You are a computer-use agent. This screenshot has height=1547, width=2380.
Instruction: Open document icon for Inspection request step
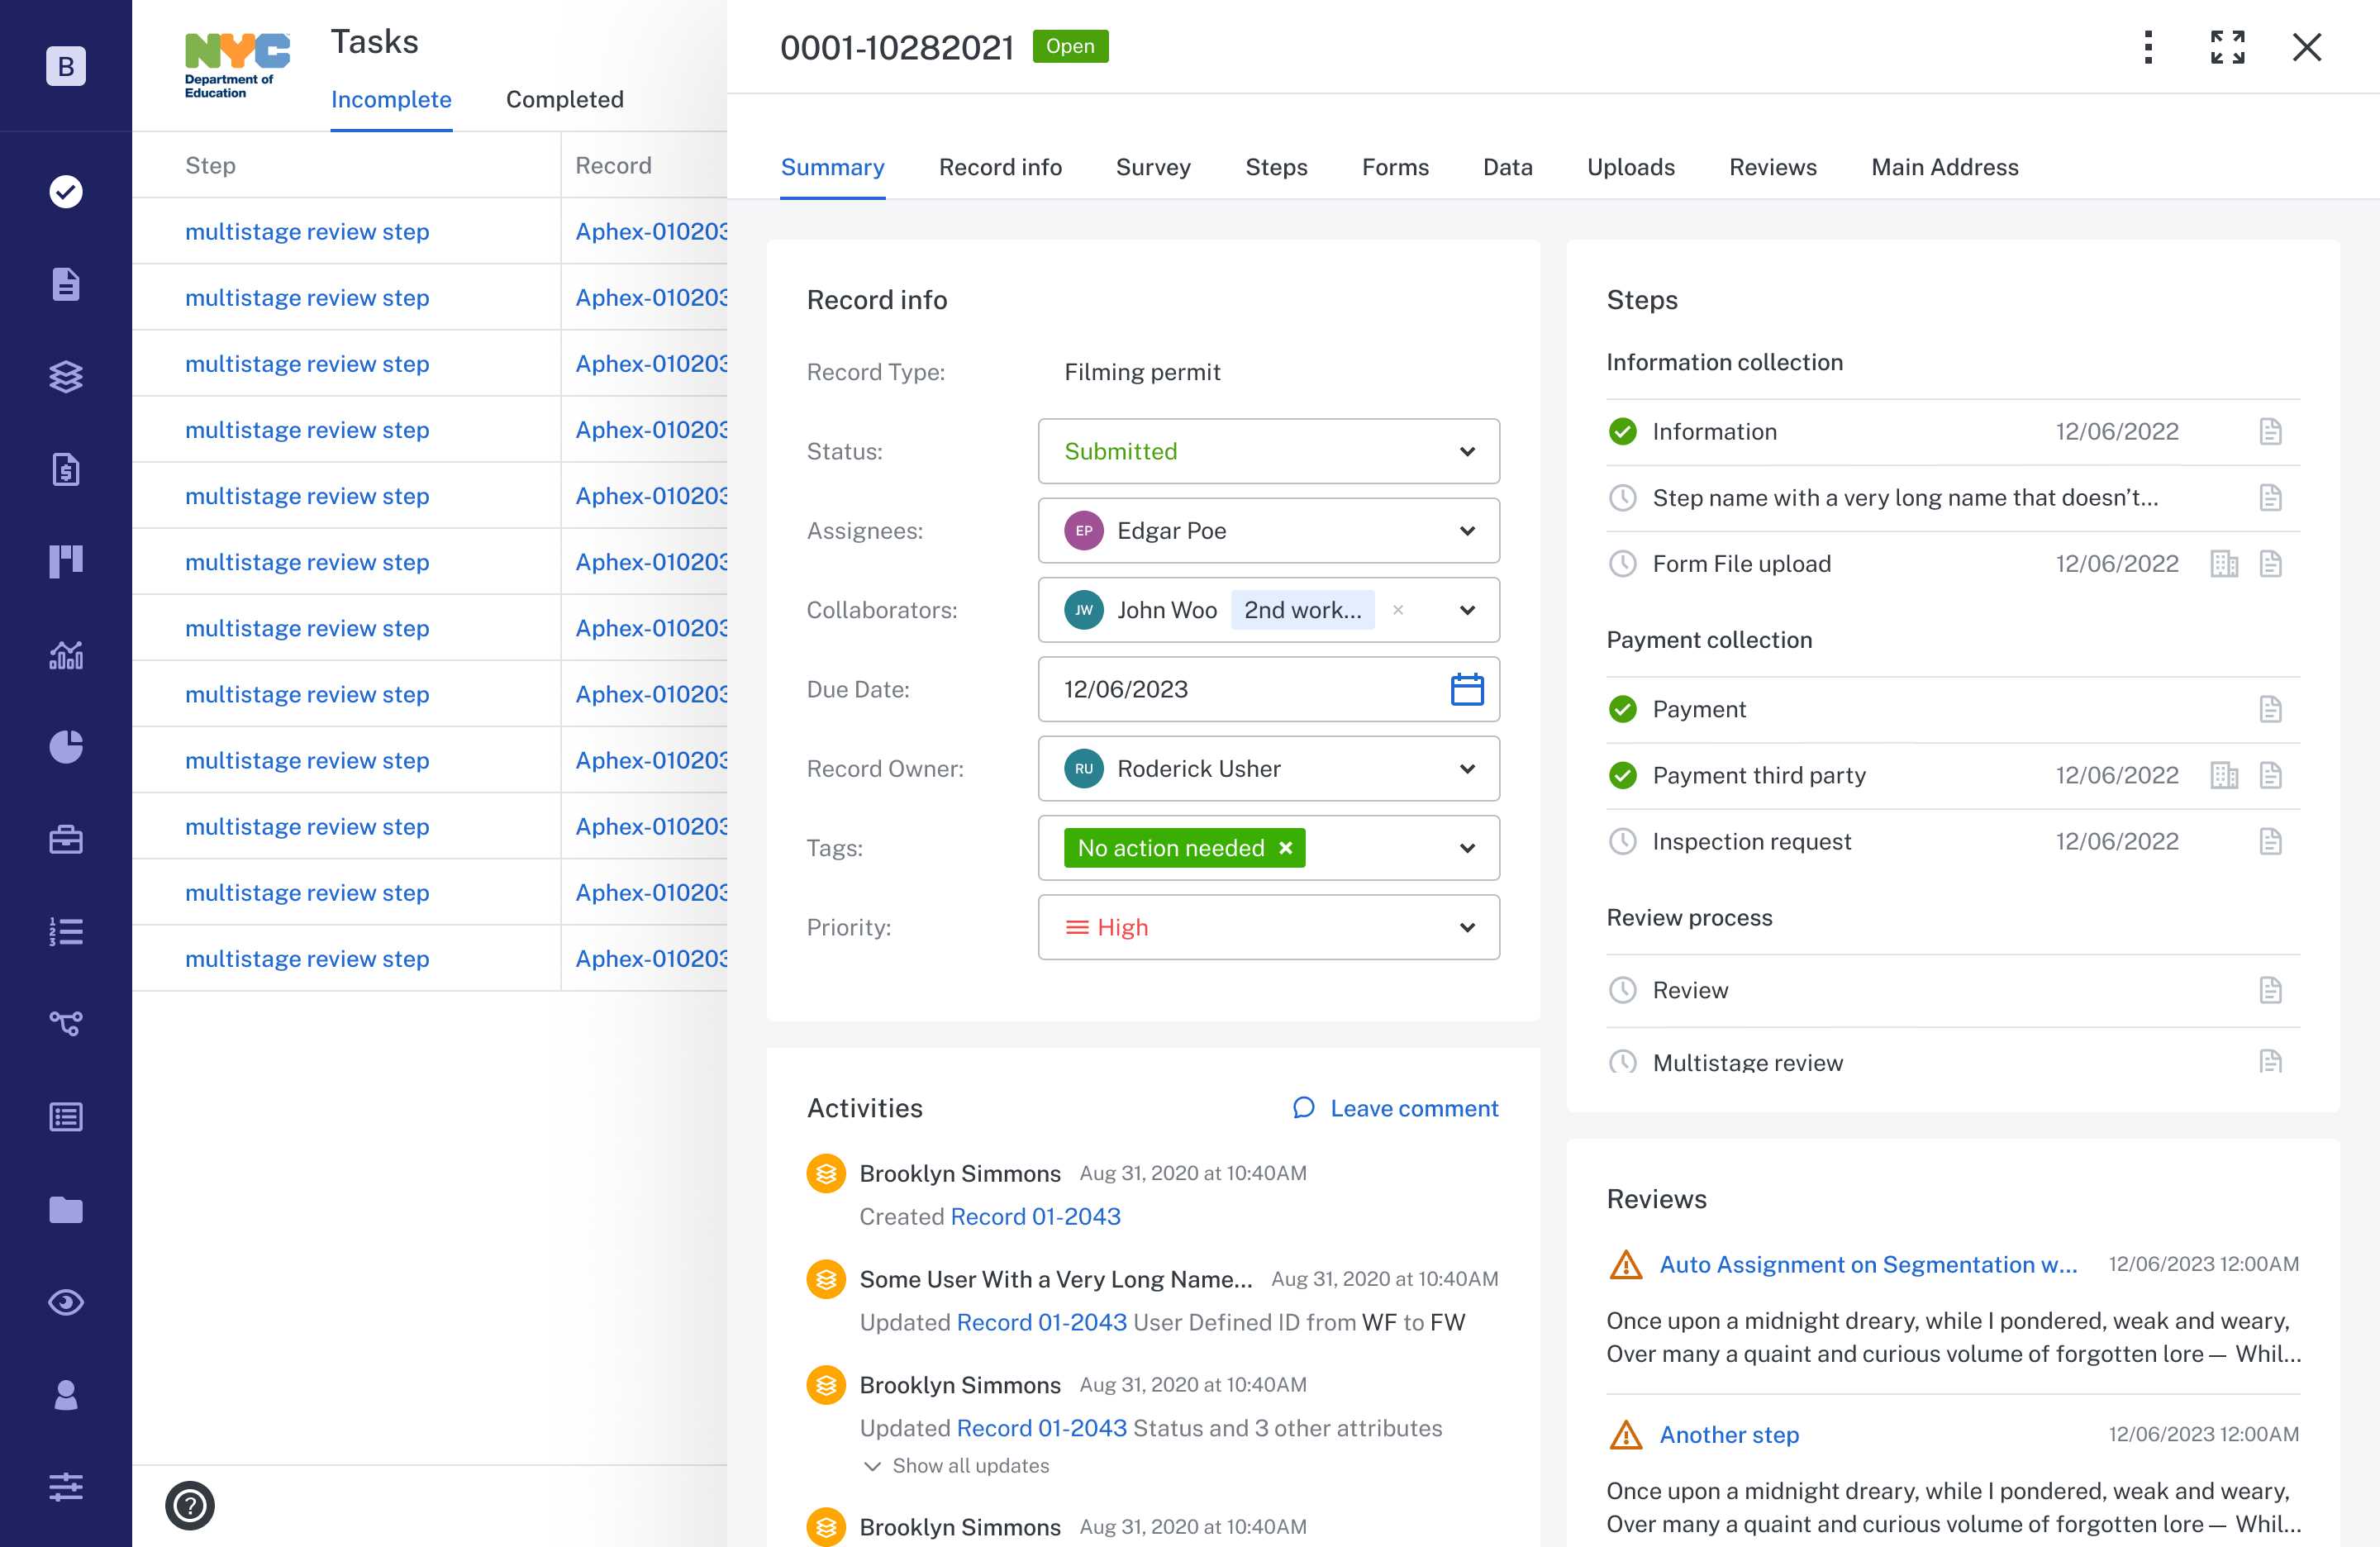(x=2270, y=841)
